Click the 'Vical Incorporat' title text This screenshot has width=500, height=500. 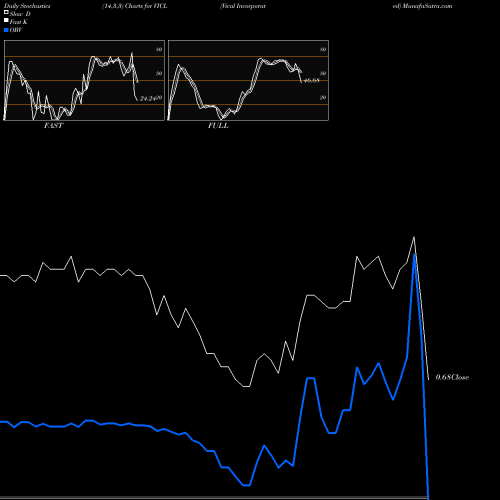click(x=243, y=6)
